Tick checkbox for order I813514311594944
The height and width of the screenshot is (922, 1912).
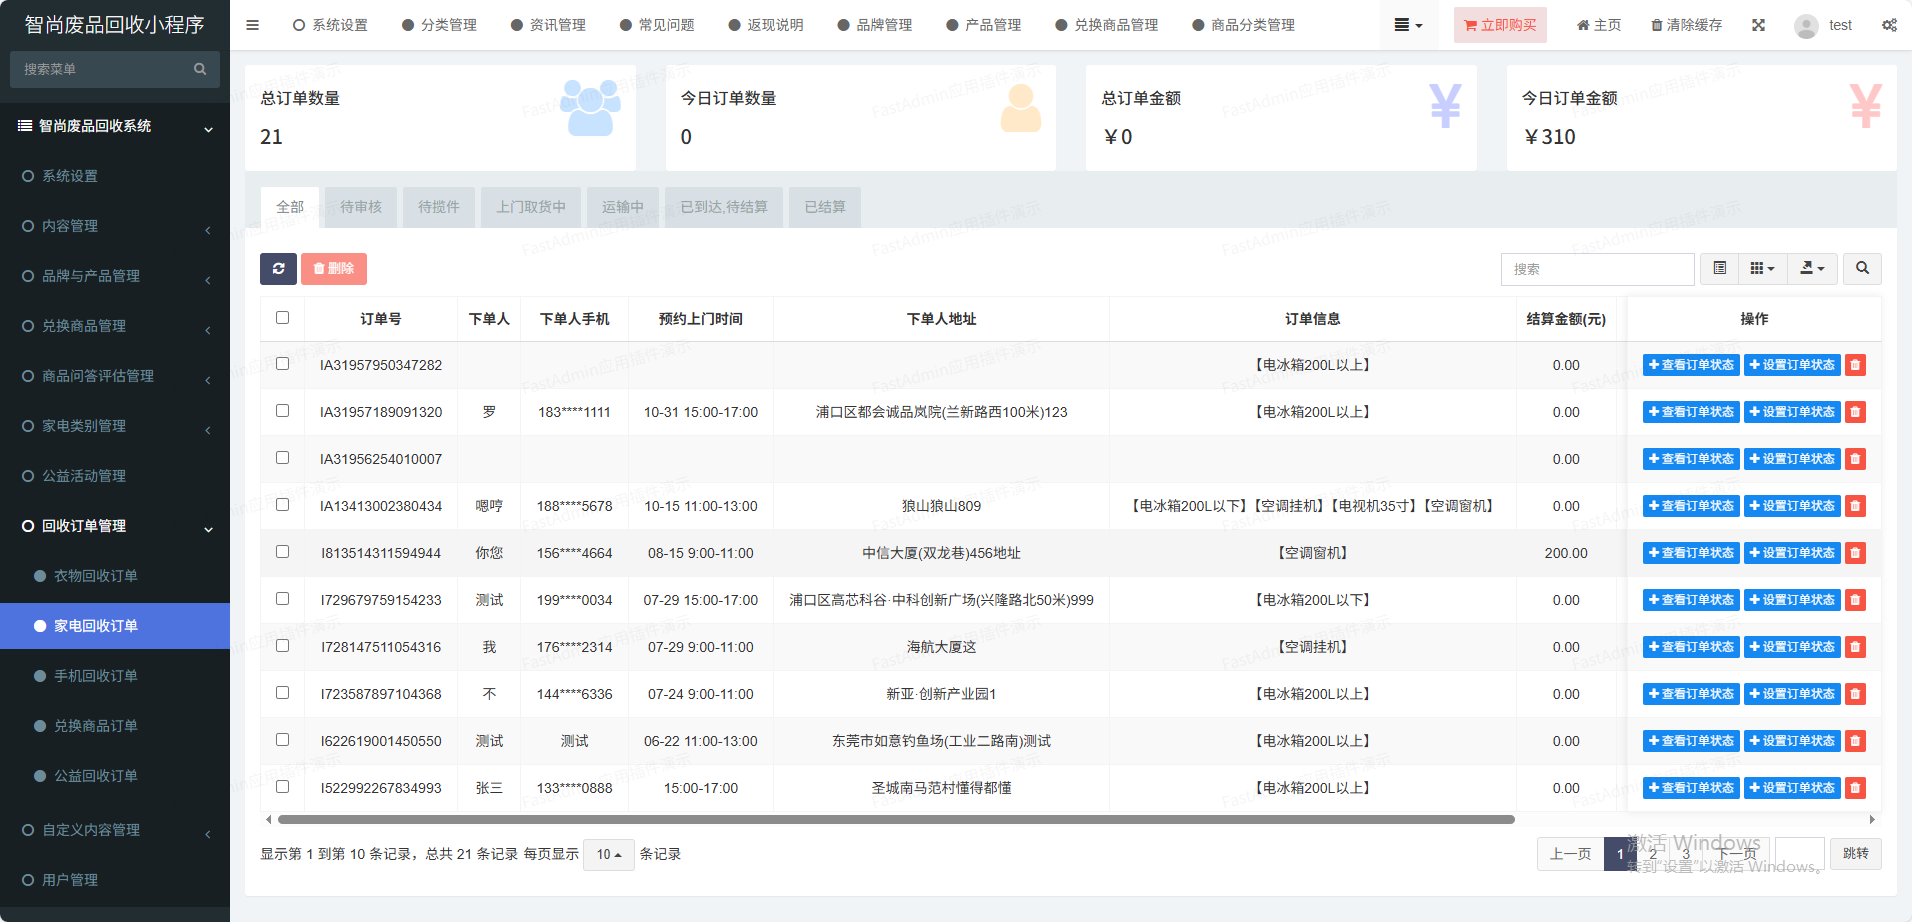[282, 552]
